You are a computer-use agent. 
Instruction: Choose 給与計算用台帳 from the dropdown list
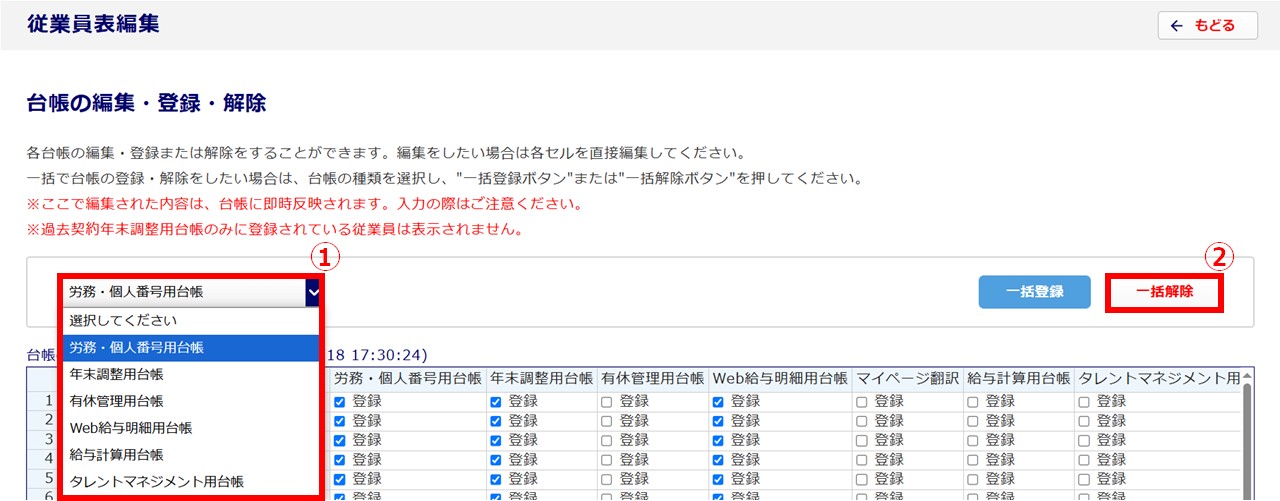tap(190, 455)
